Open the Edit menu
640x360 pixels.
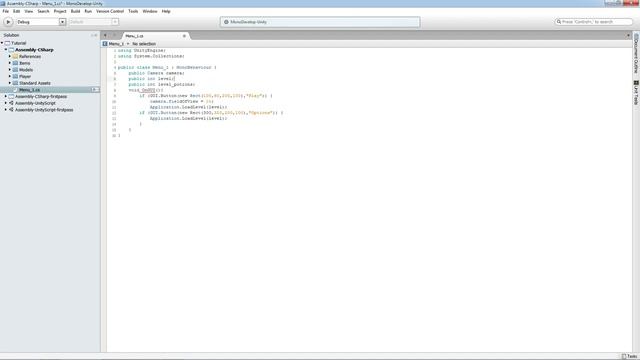[16, 11]
